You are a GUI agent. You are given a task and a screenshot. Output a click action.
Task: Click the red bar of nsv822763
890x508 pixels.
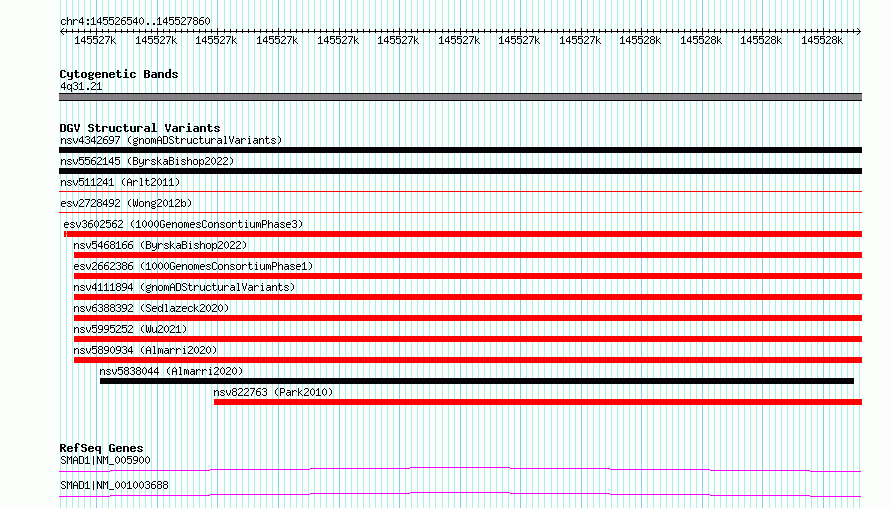coord(538,402)
